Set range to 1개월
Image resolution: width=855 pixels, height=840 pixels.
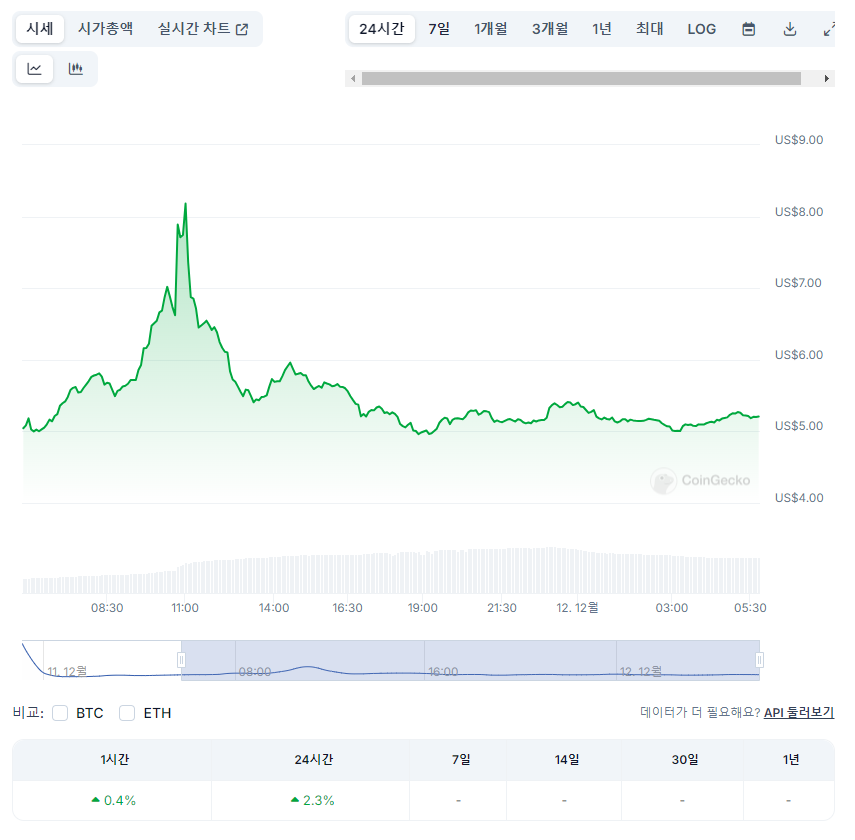pos(490,29)
